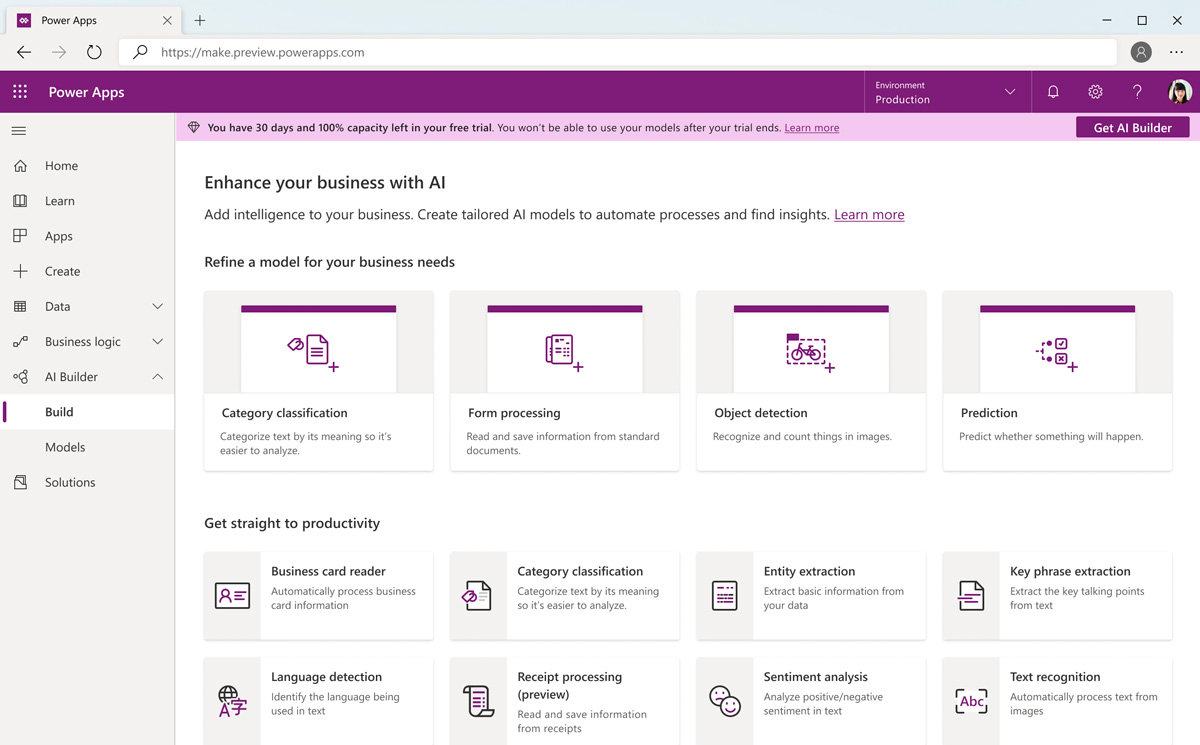Open the app launcher waffle icon
Viewport: 1200px width, 745px height.
click(20, 91)
